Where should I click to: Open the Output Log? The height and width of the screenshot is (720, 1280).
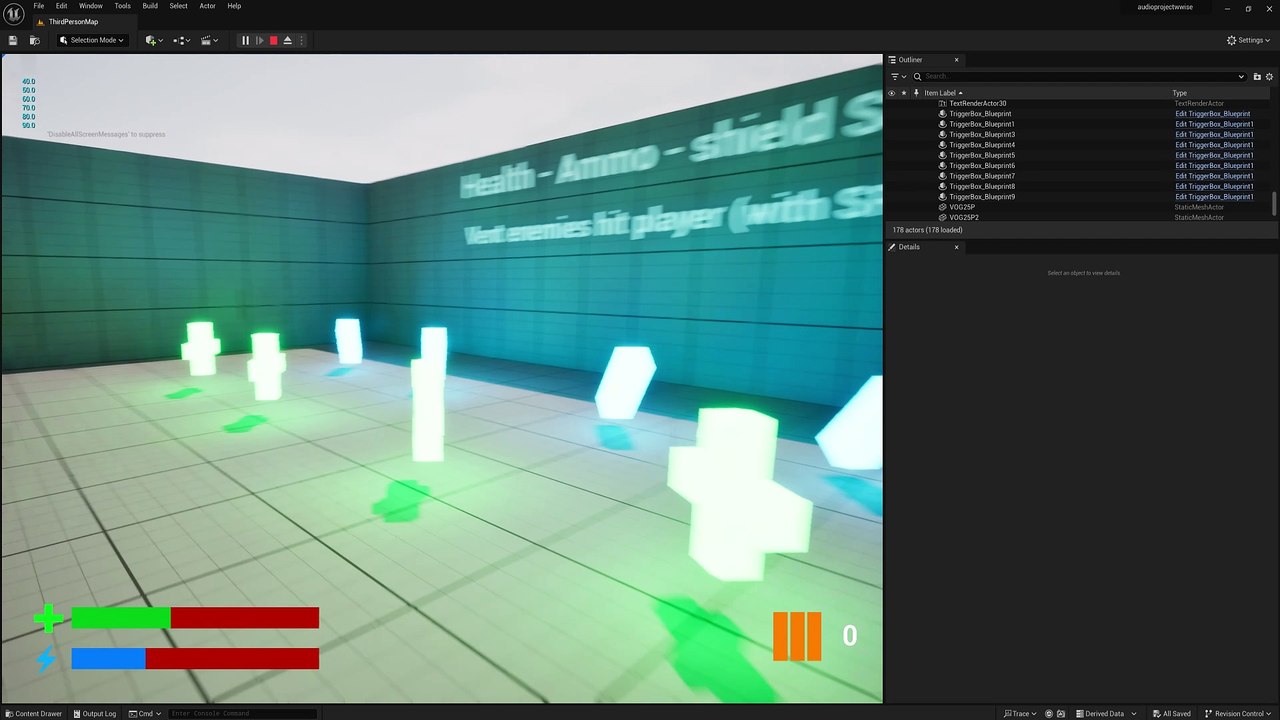pyautogui.click(x=94, y=713)
